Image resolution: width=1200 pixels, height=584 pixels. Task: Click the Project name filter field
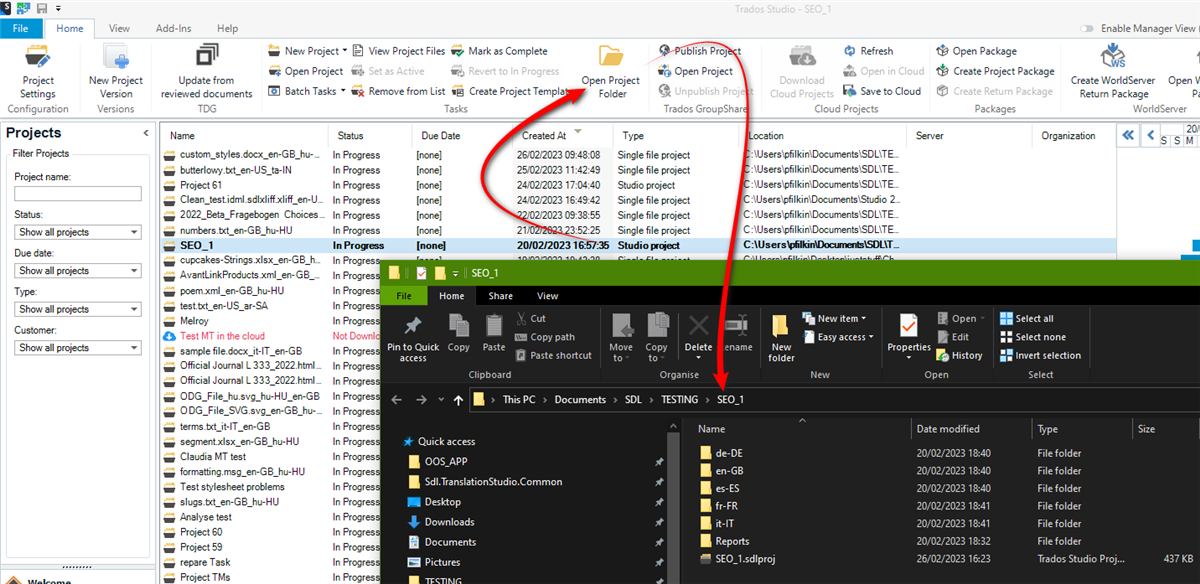[x=76, y=193]
